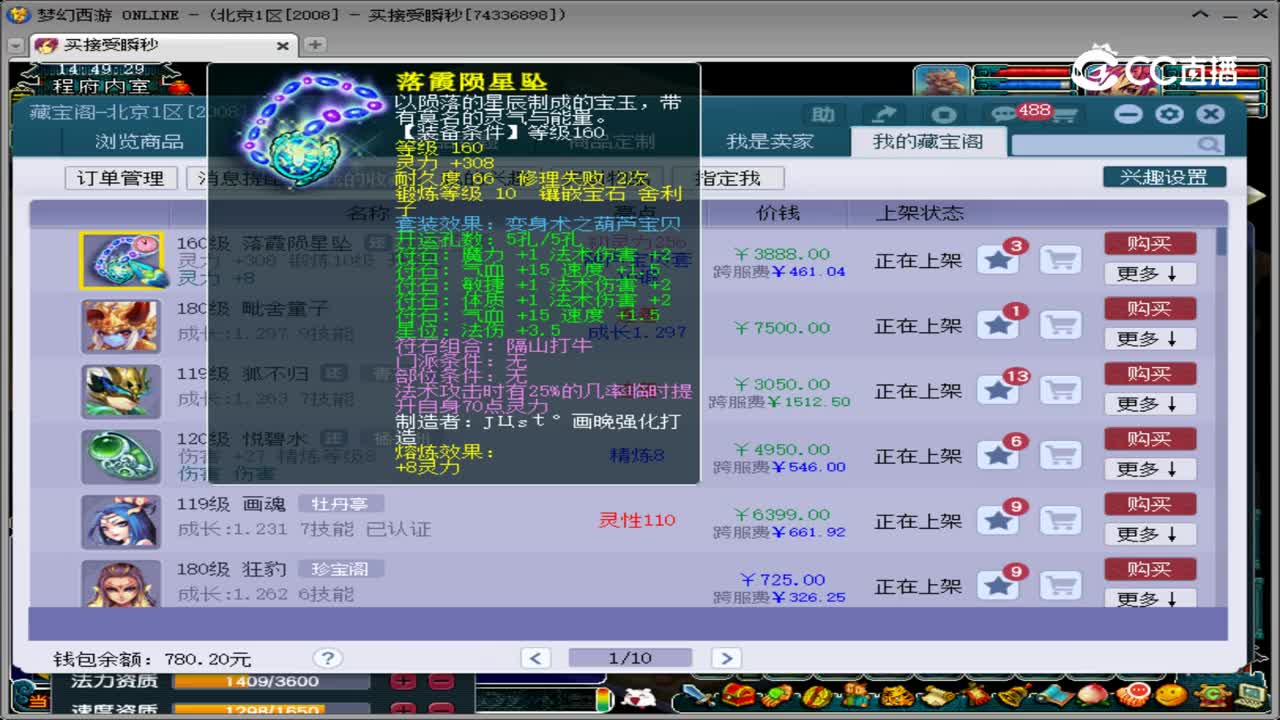The height and width of the screenshot is (720, 1280).
Task: Toggle favorite star for 悦碧水
Action: coord(997,456)
